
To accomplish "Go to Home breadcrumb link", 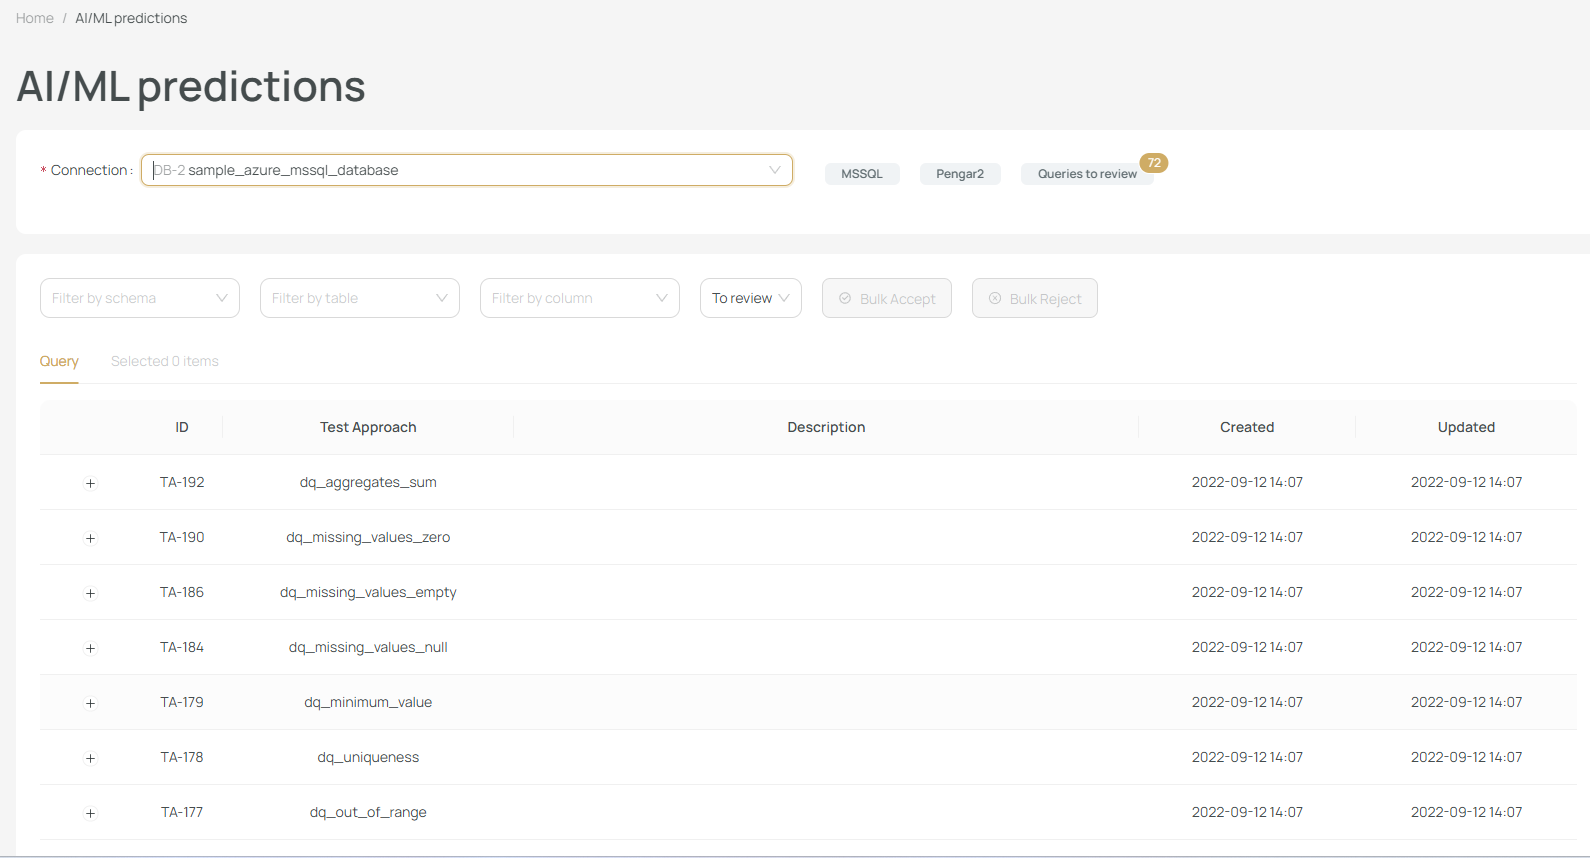I will (35, 18).
